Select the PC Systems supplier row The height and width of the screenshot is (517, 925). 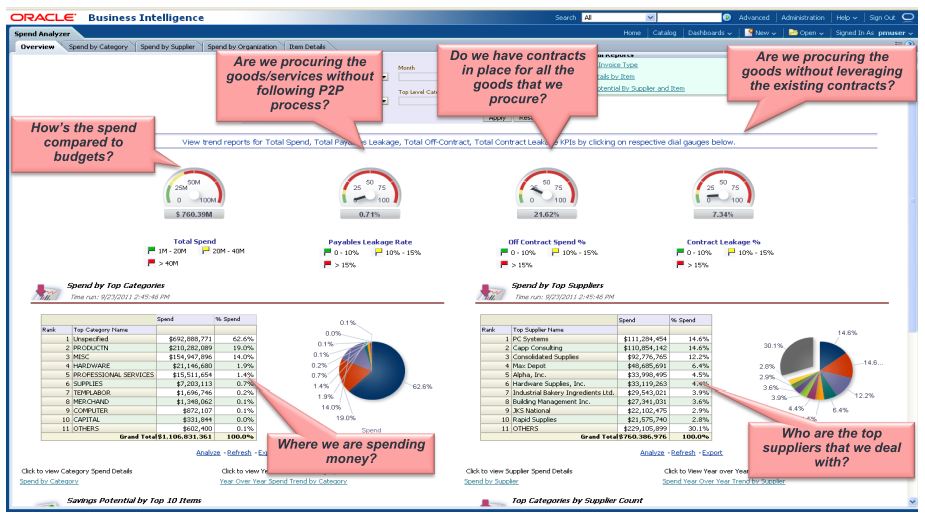[596, 339]
